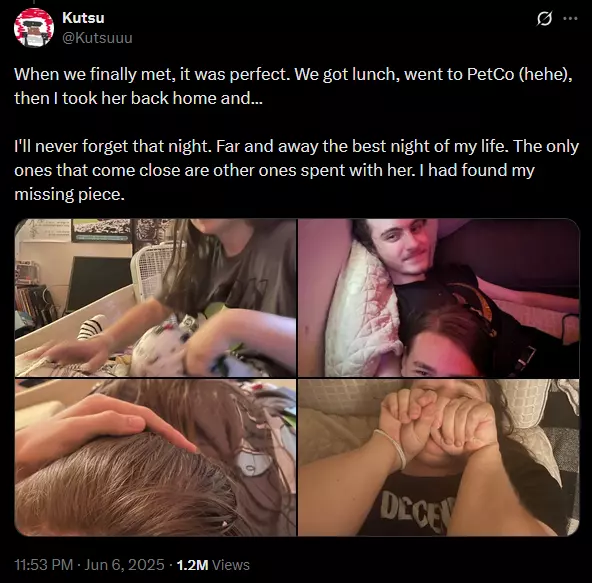
Task: Open the Kutsu display name link
Action: tap(83, 18)
